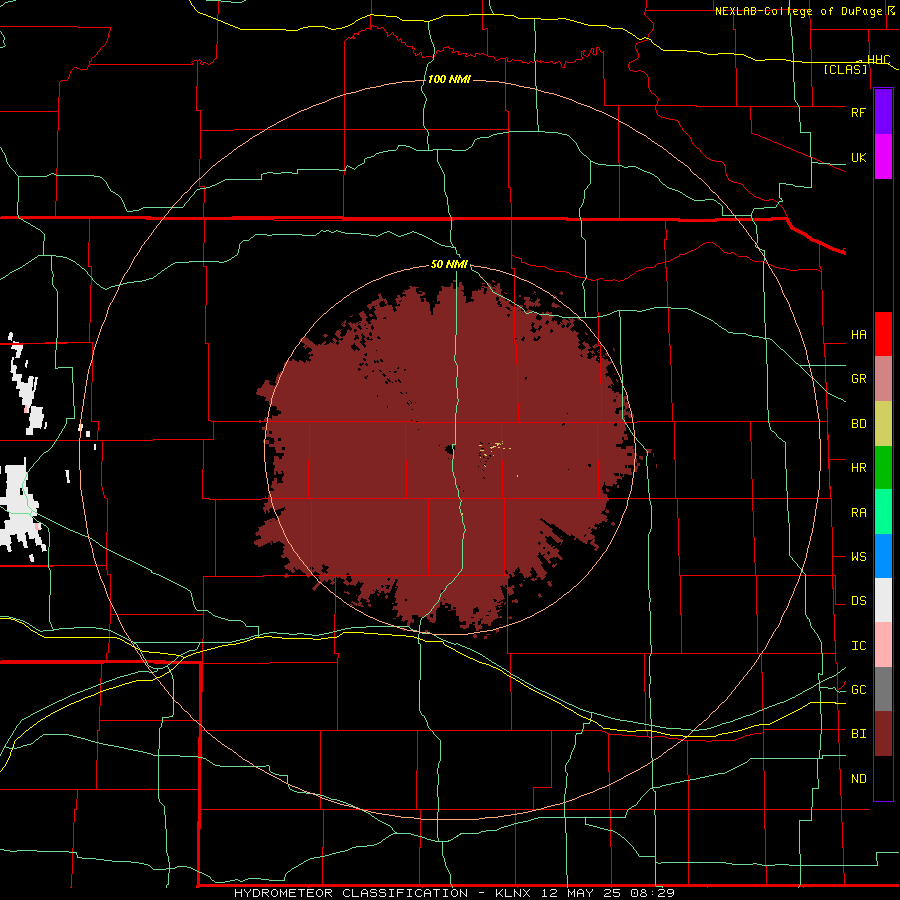
Task: Click the 'BI' legend label
Action: tap(858, 734)
